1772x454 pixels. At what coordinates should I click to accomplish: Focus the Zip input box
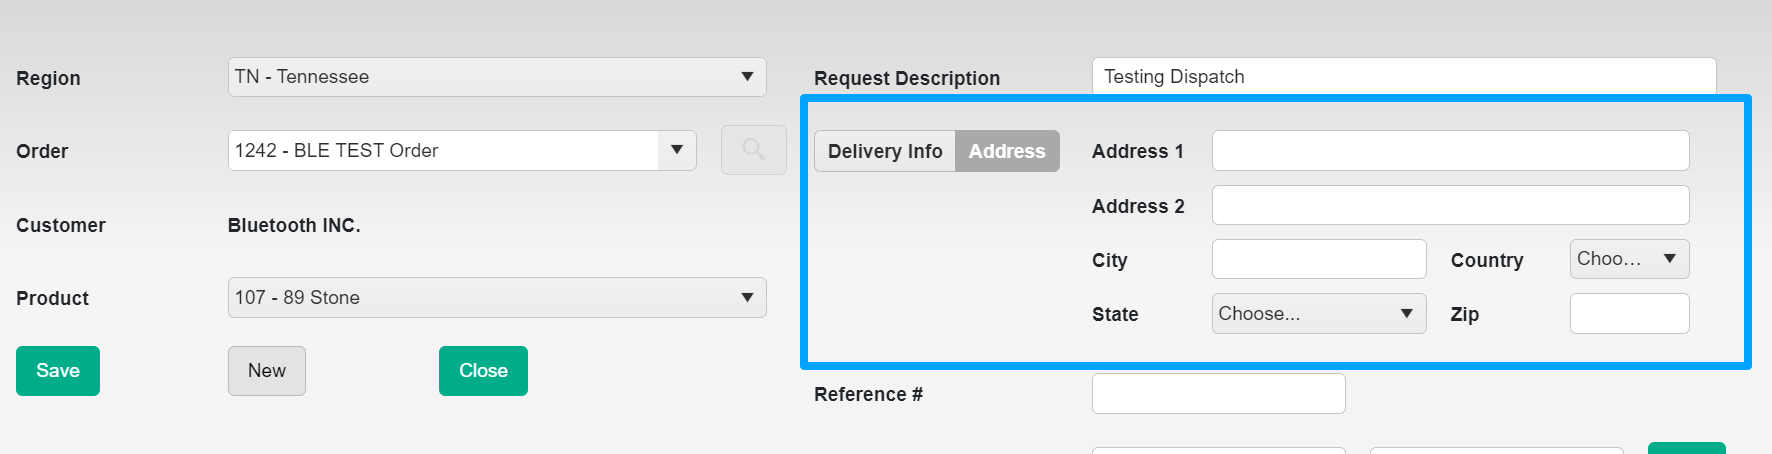pyautogui.click(x=1629, y=314)
